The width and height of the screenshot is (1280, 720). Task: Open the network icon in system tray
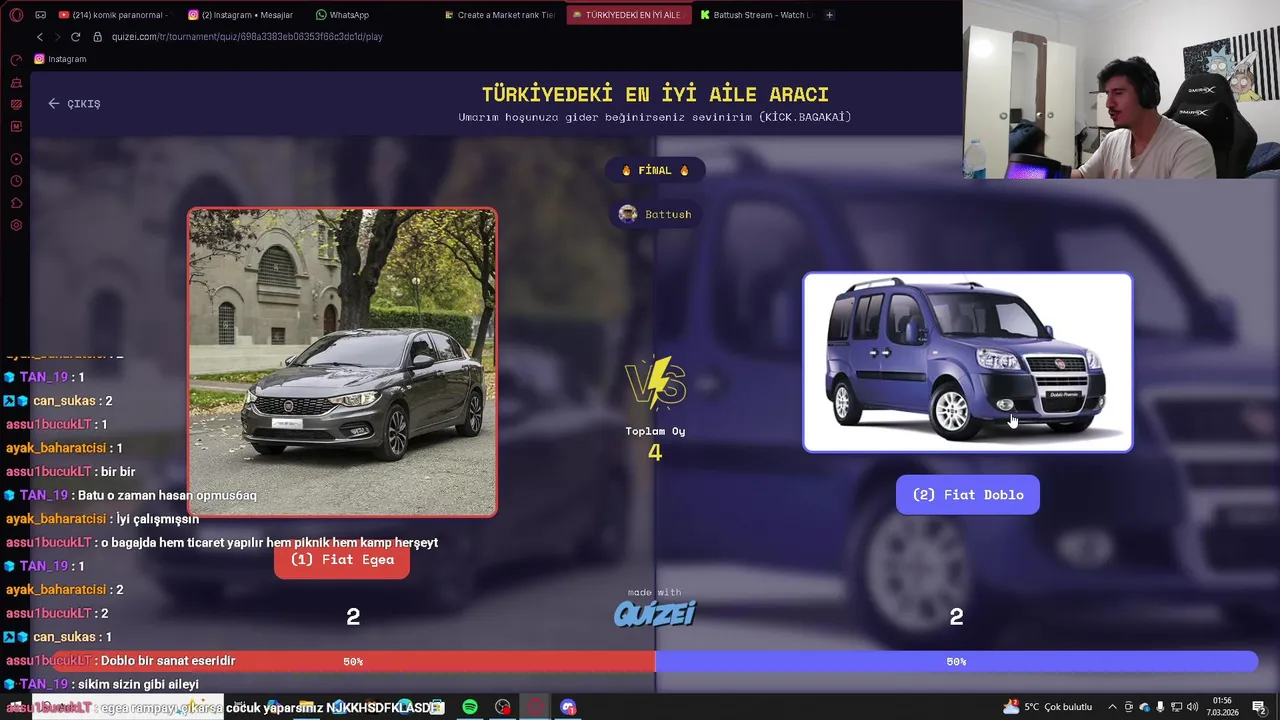pos(1176,707)
